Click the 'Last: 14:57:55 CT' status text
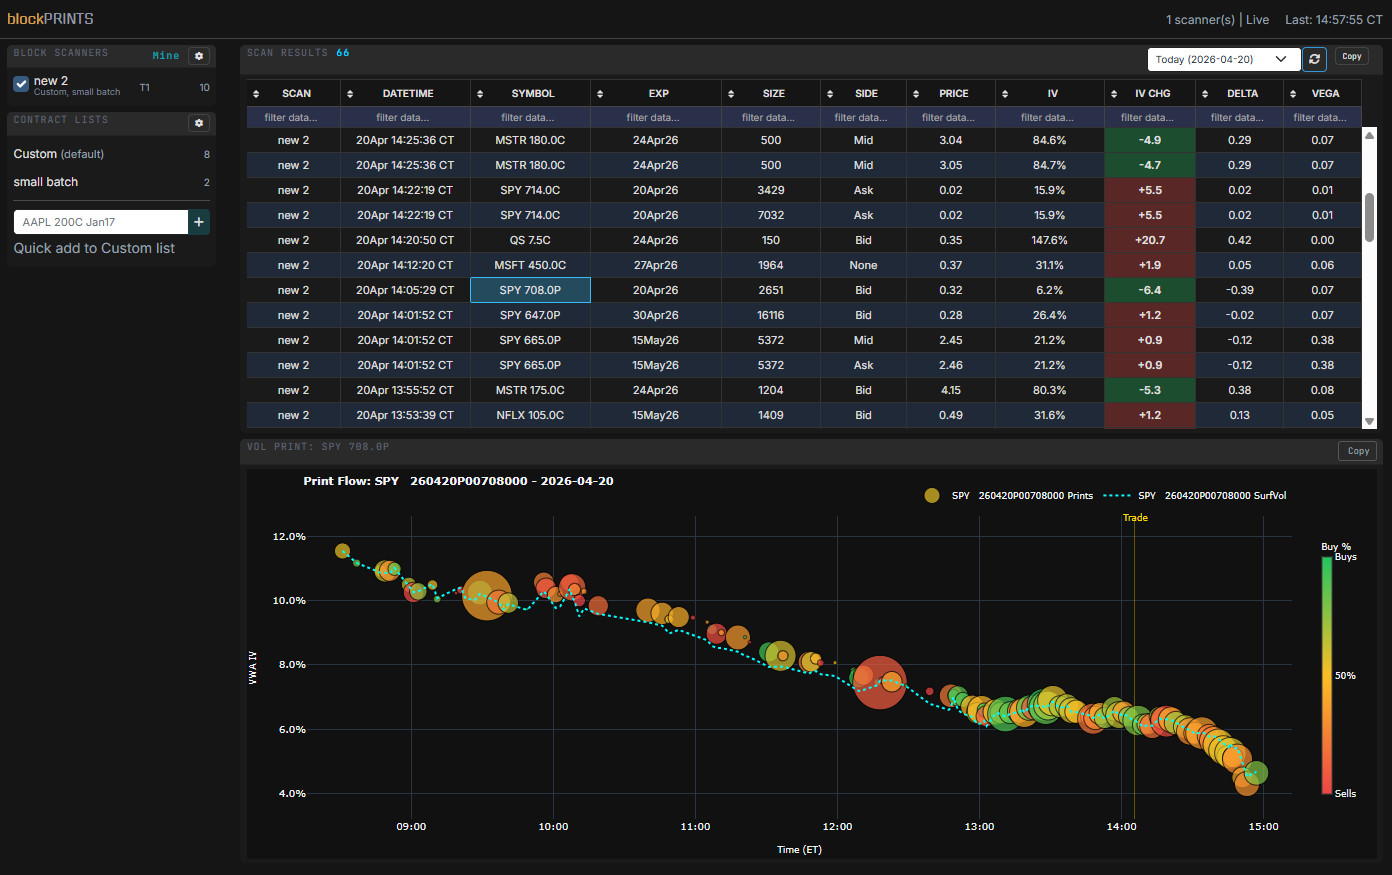1392x875 pixels. pyautogui.click(x=1334, y=19)
